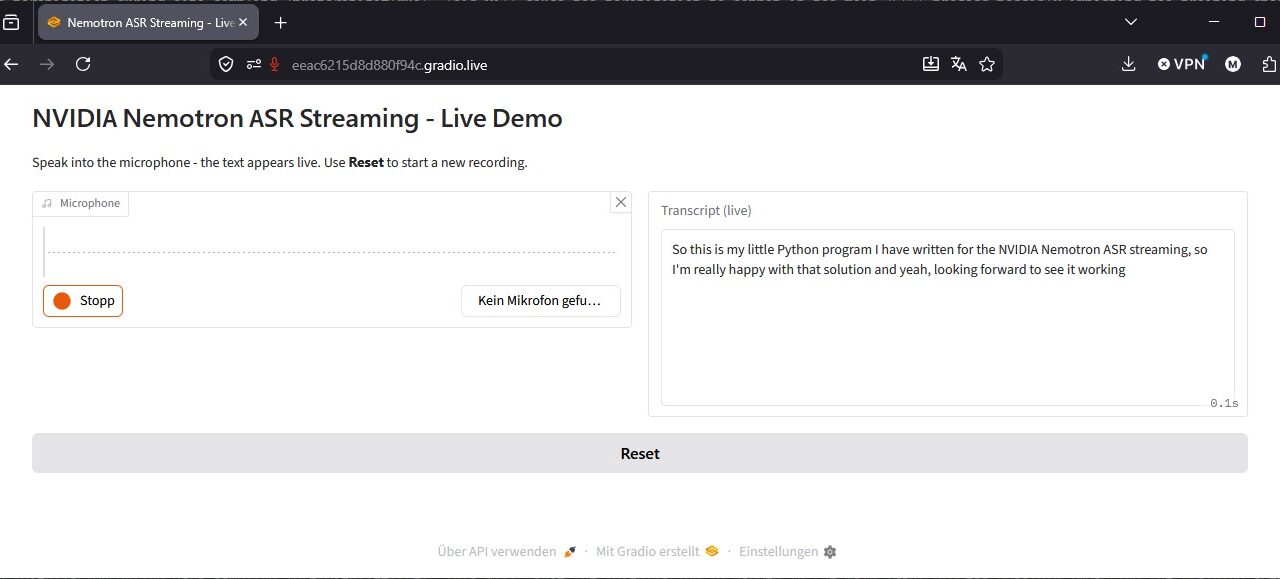Click the Reset button
This screenshot has width=1280, height=579.
[640, 453]
